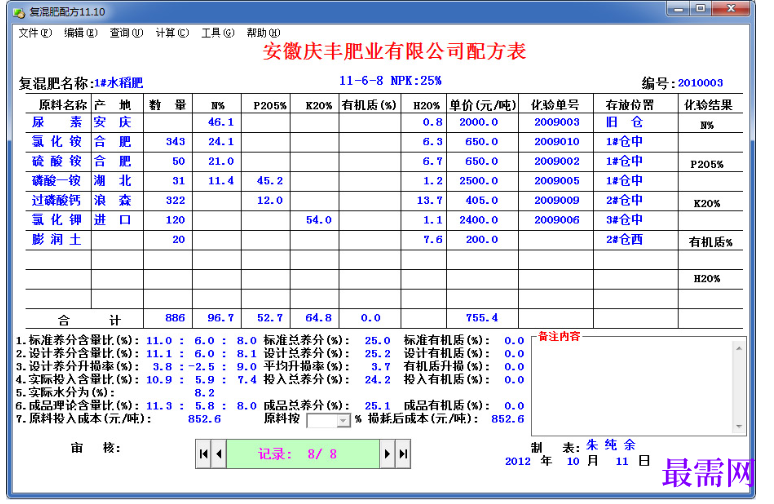The image size is (774, 504).
Task: Select raw material 磷酸一铵
Action: (x=57, y=181)
